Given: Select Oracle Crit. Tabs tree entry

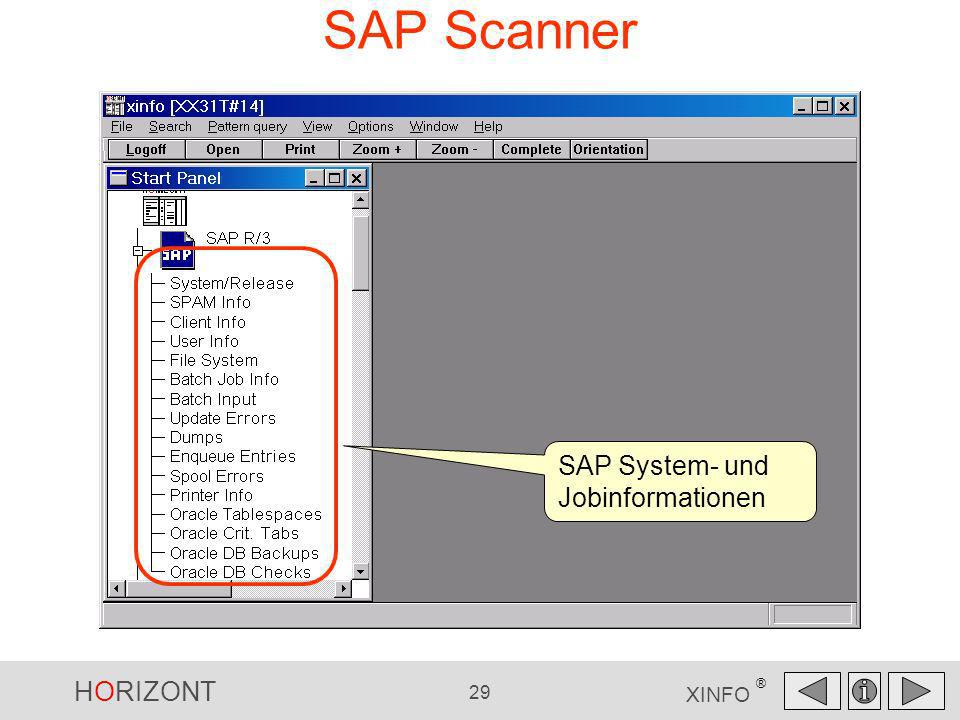Looking at the screenshot, I should [234, 533].
